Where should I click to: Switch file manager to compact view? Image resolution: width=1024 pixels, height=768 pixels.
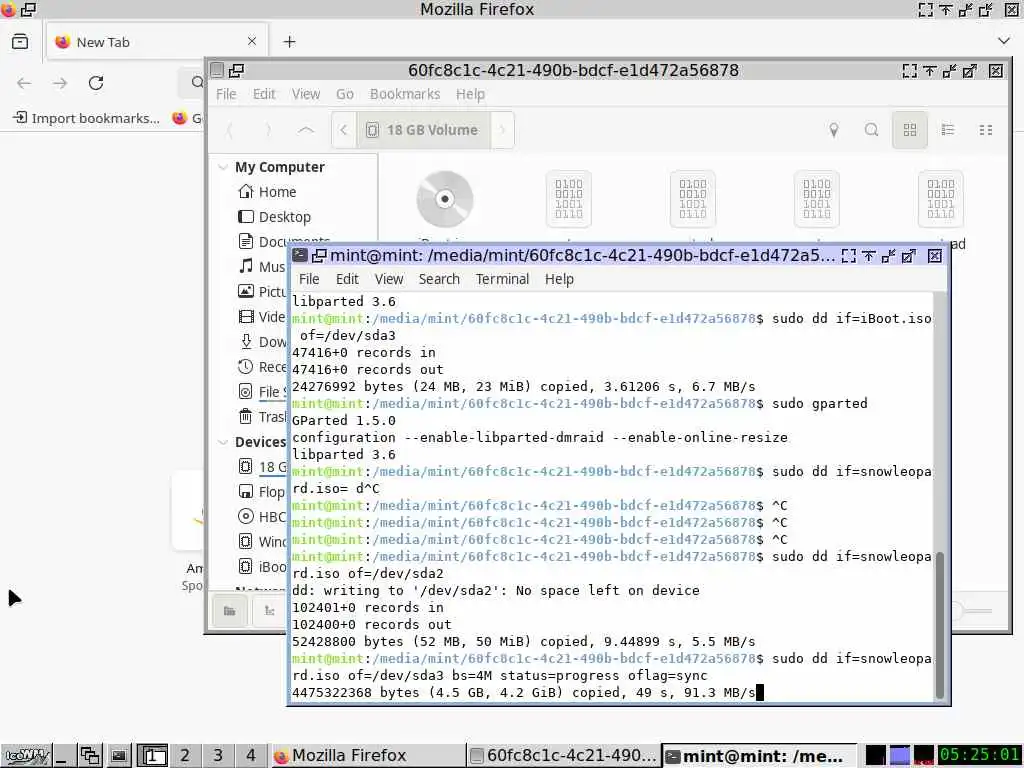point(986,130)
